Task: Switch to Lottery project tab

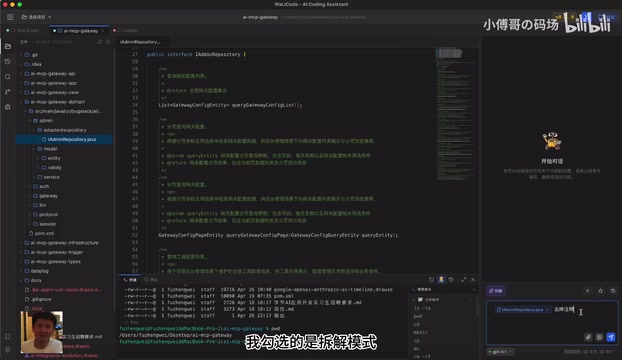Action: click(127, 31)
